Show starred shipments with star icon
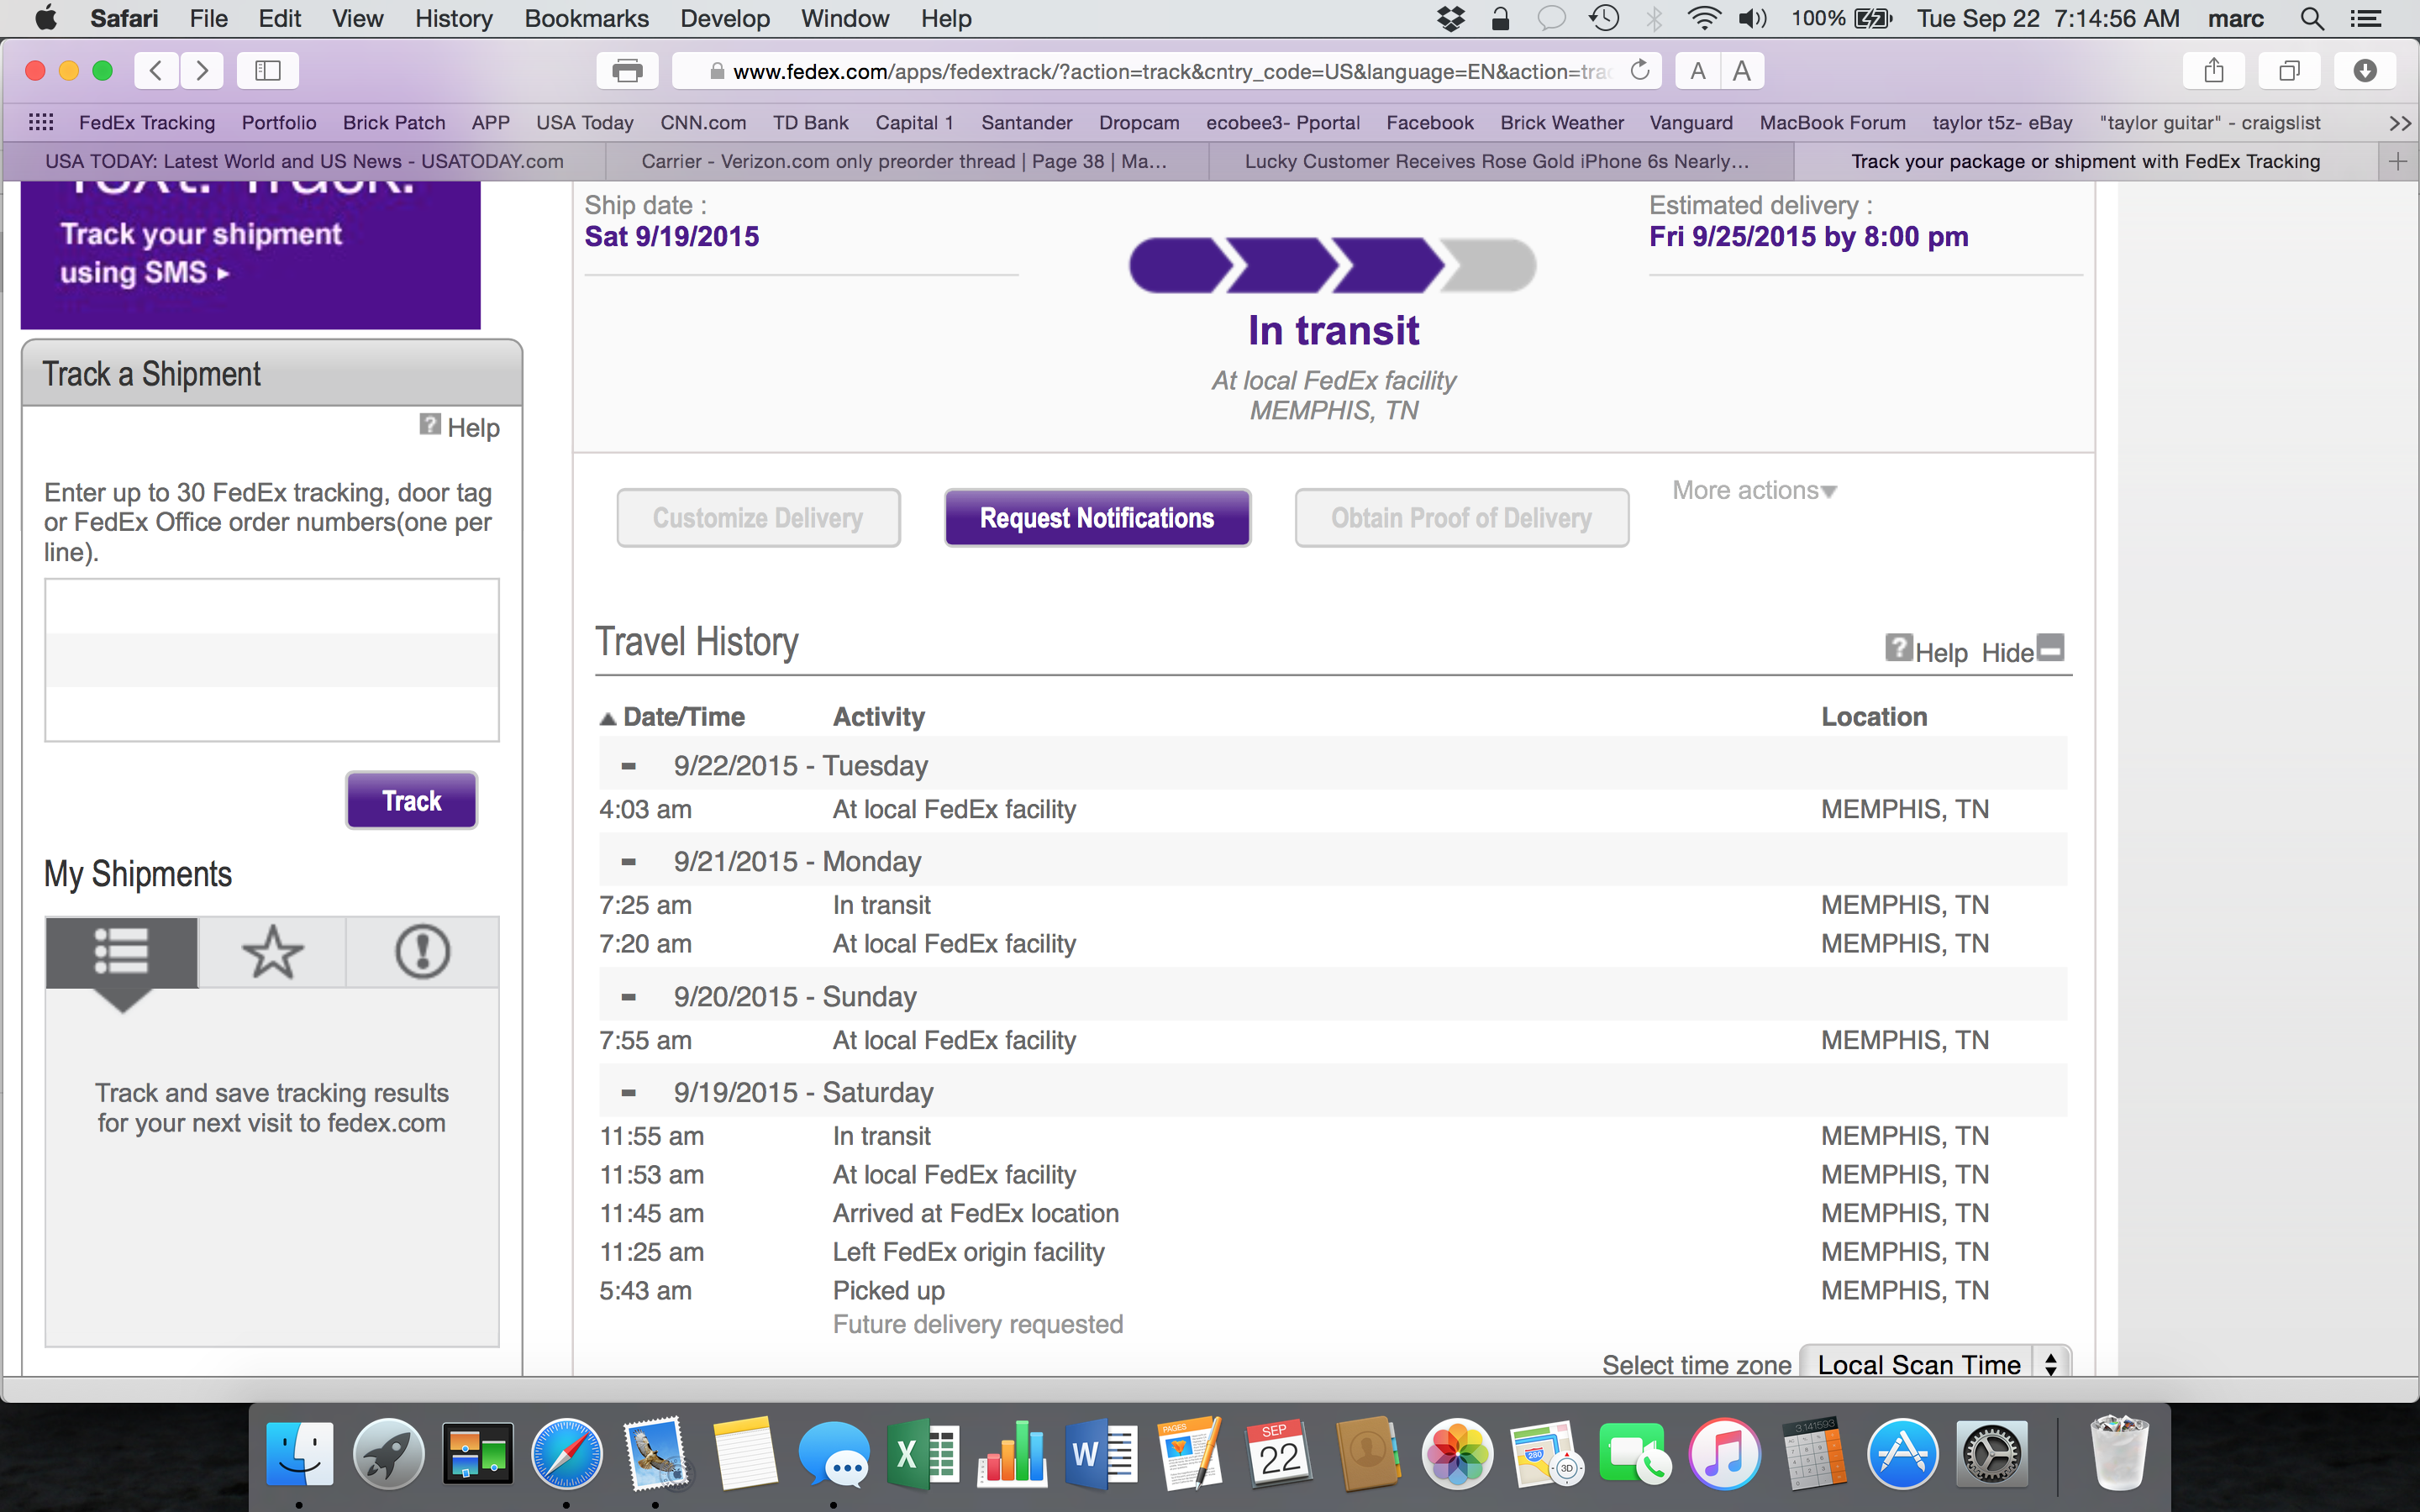2420x1512 pixels. 272,951
